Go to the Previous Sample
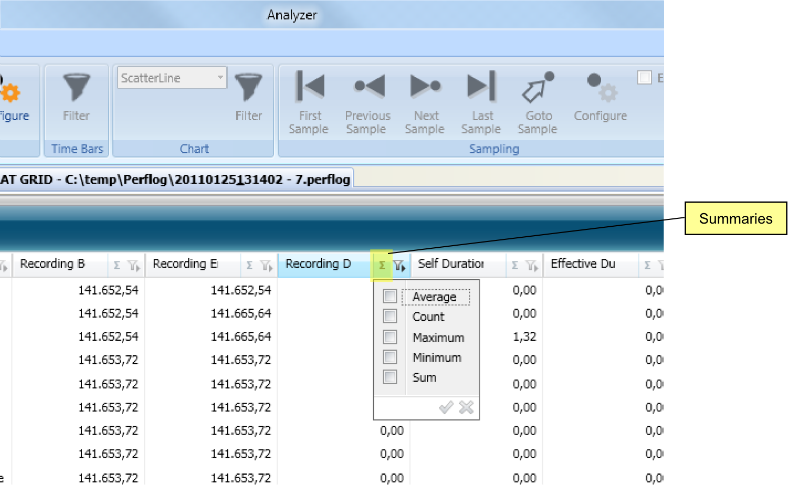The height and width of the screenshot is (486, 789). pyautogui.click(x=367, y=103)
